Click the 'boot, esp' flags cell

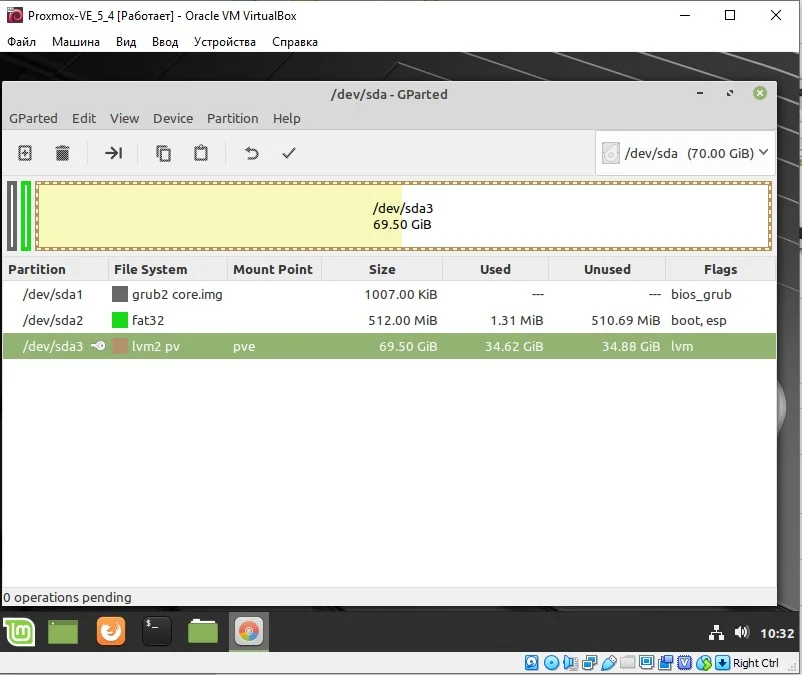[699, 321]
